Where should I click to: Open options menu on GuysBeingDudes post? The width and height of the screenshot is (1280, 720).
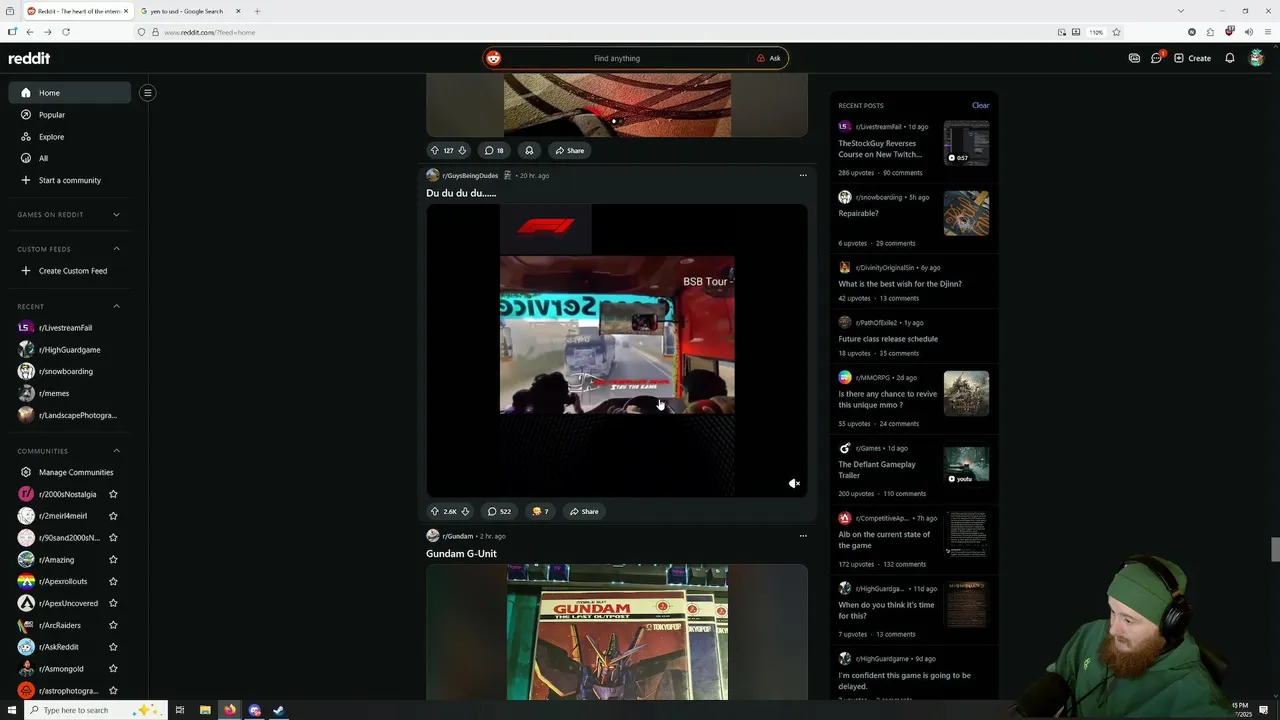803,175
